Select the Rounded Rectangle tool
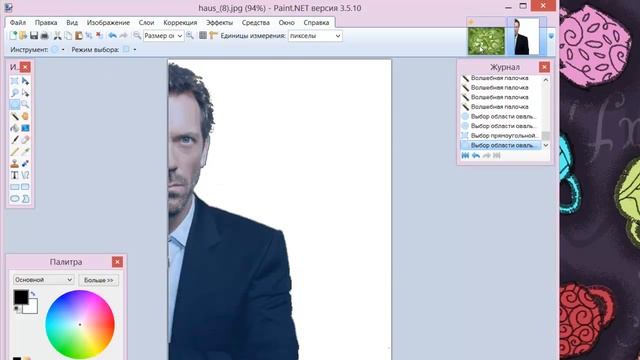 click(25, 187)
